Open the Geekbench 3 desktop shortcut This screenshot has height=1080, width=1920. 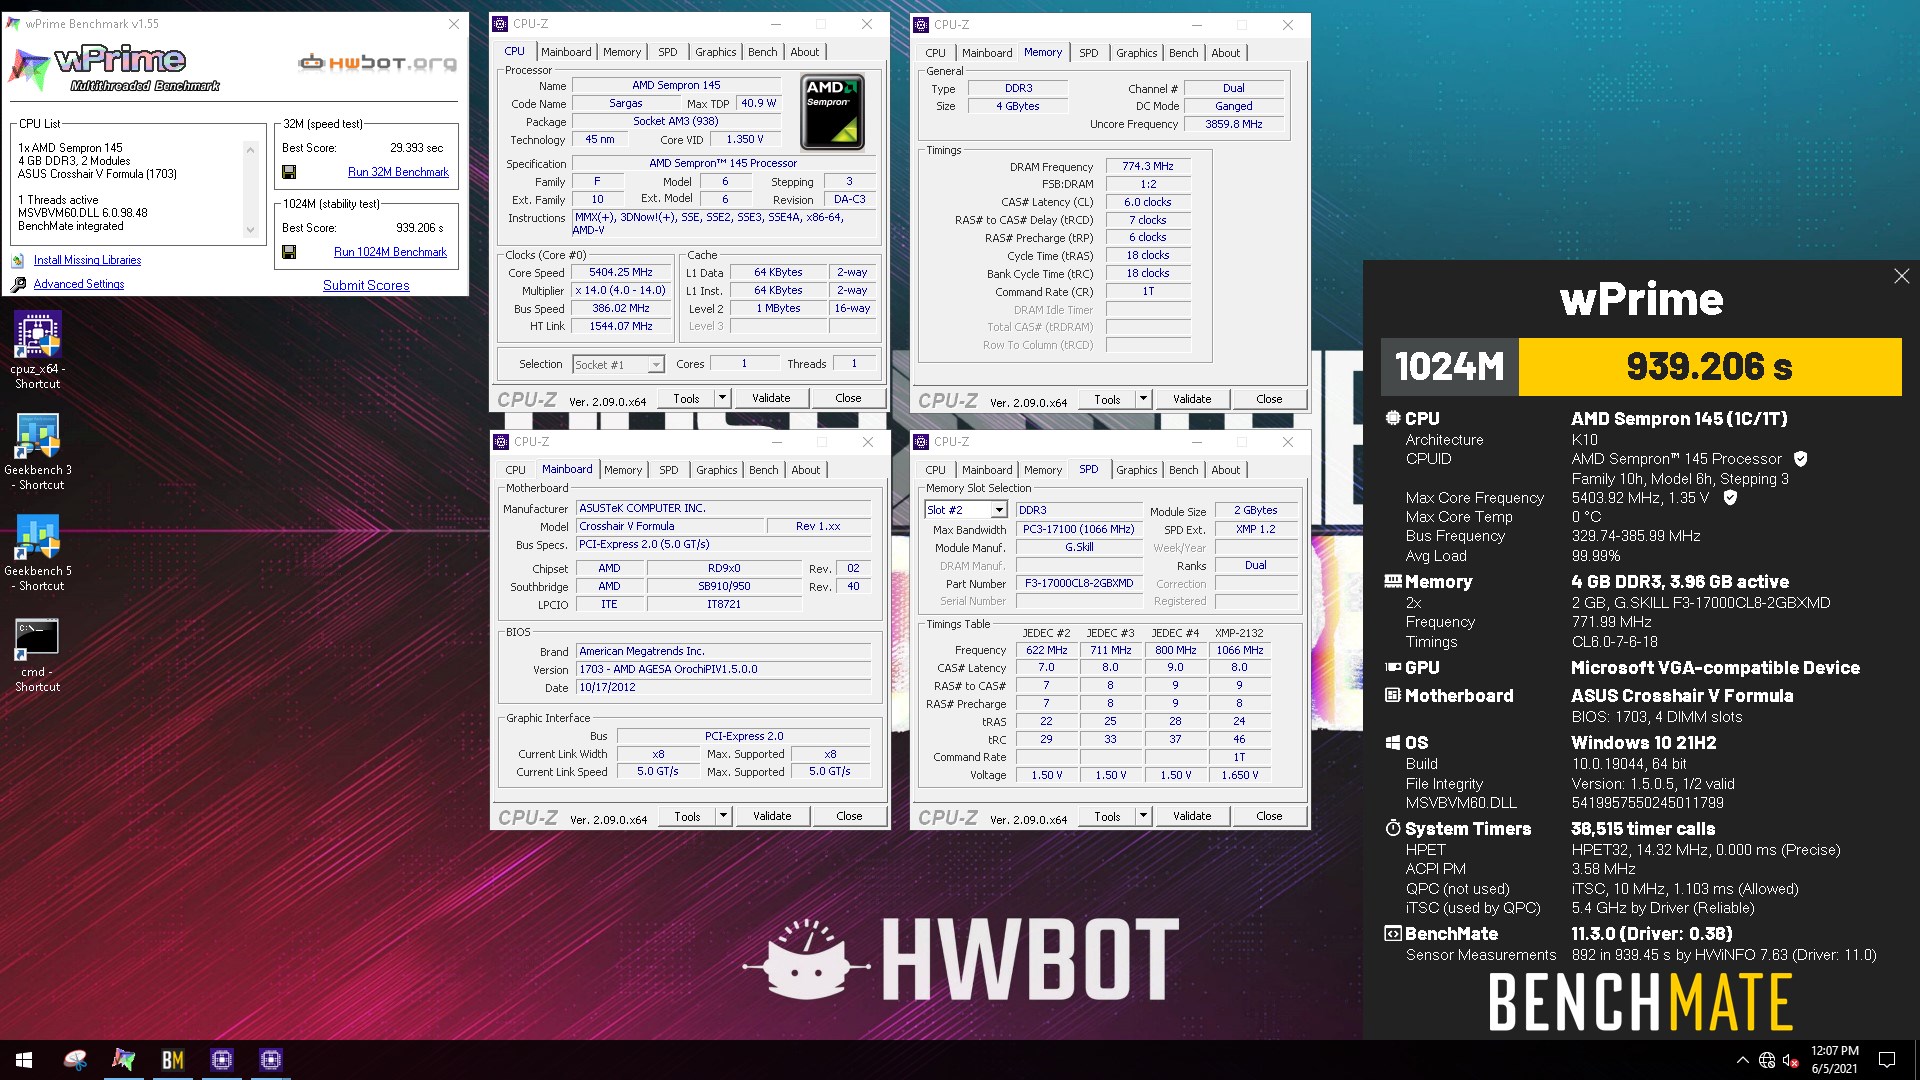click(37, 450)
